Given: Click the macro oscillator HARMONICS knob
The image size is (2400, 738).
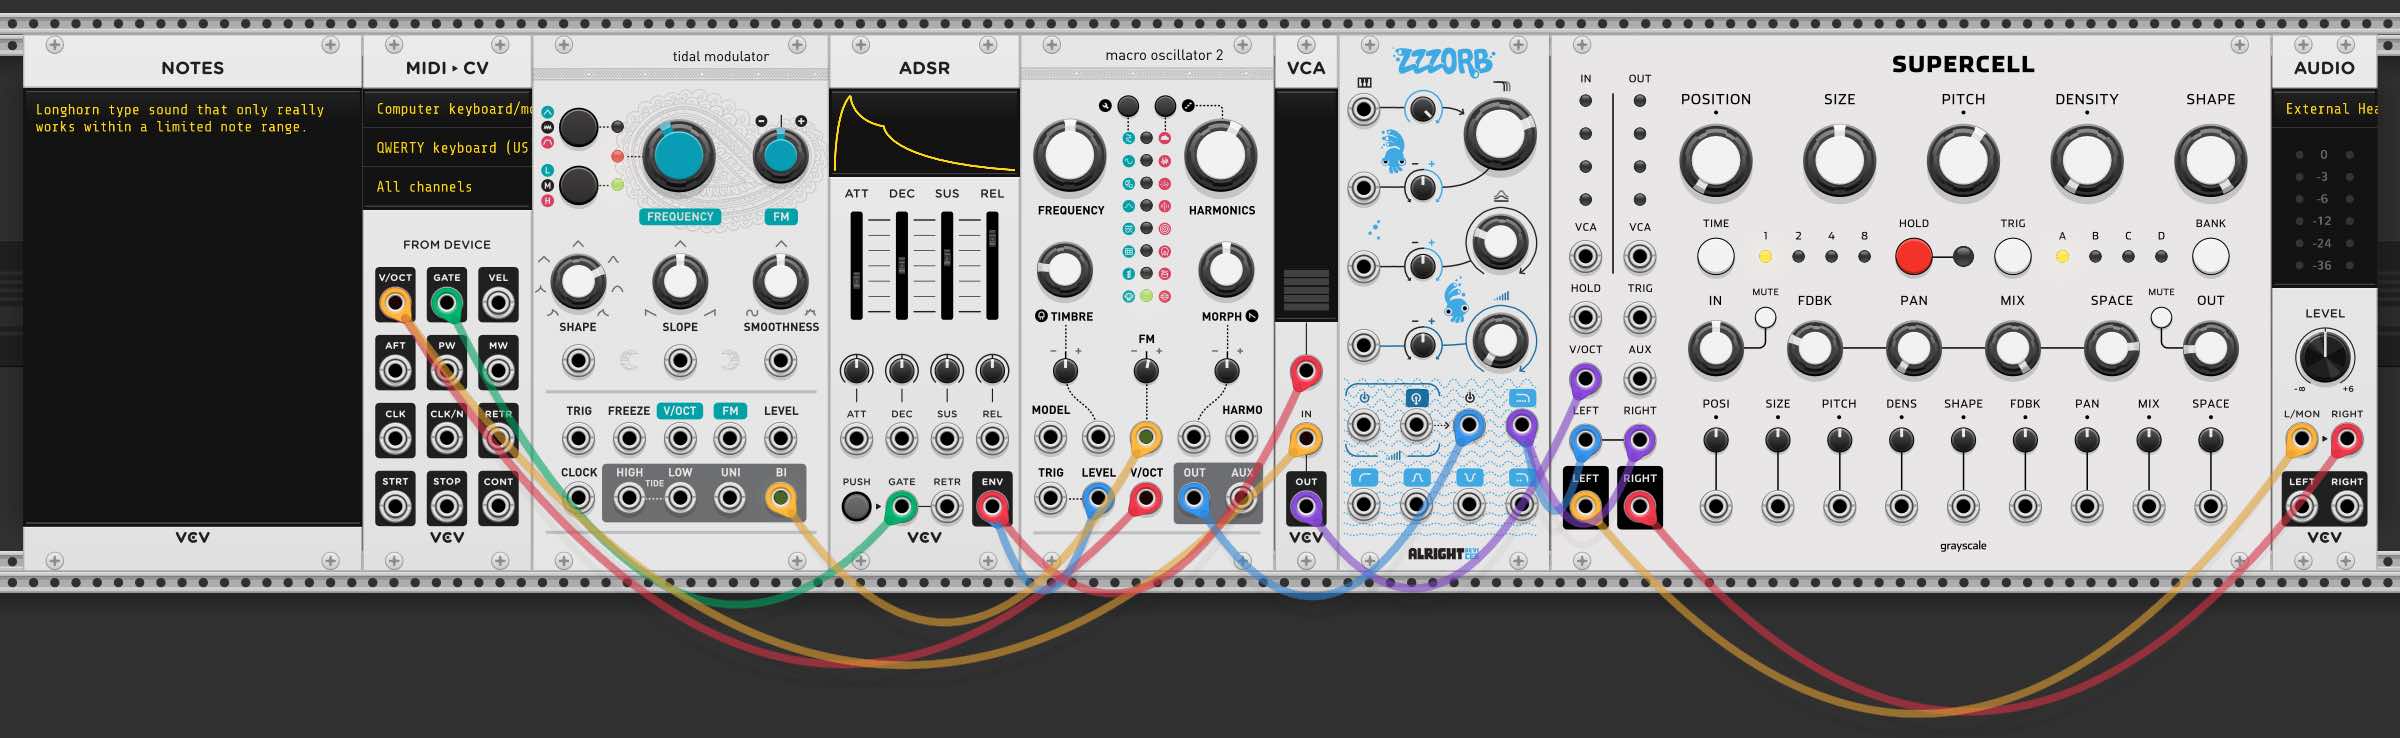Looking at the screenshot, I should 1221,157.
